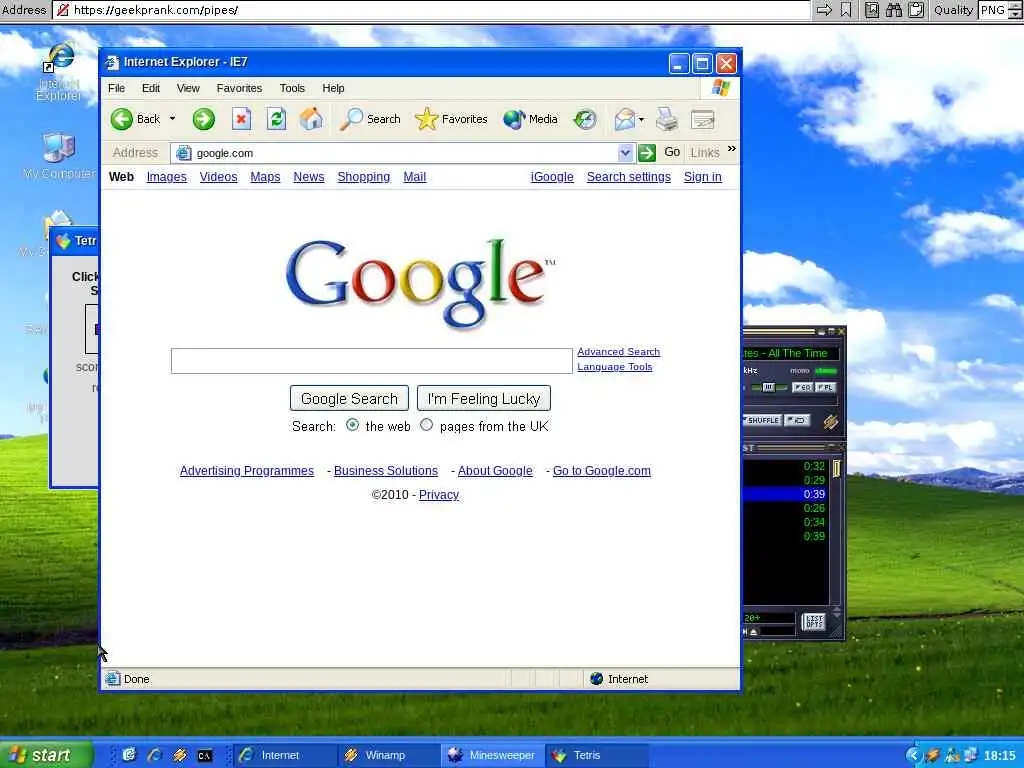This screenshot has height=768, width=1024.
Task: Select 'pages from the UK' radio button
Action: pos(426,425)
